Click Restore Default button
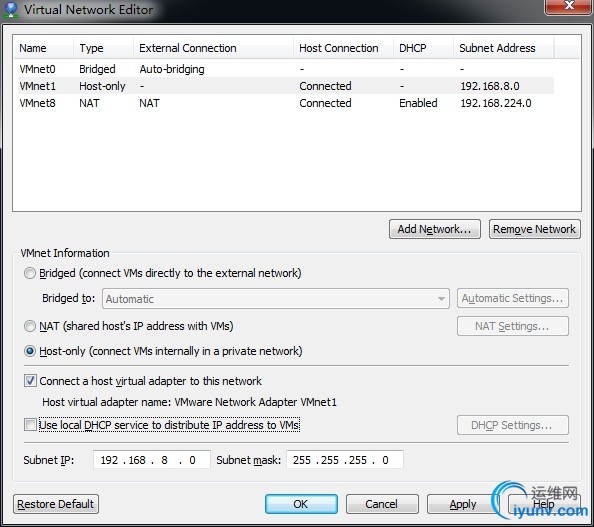This screenshot has height=527, width=594. 56,504
